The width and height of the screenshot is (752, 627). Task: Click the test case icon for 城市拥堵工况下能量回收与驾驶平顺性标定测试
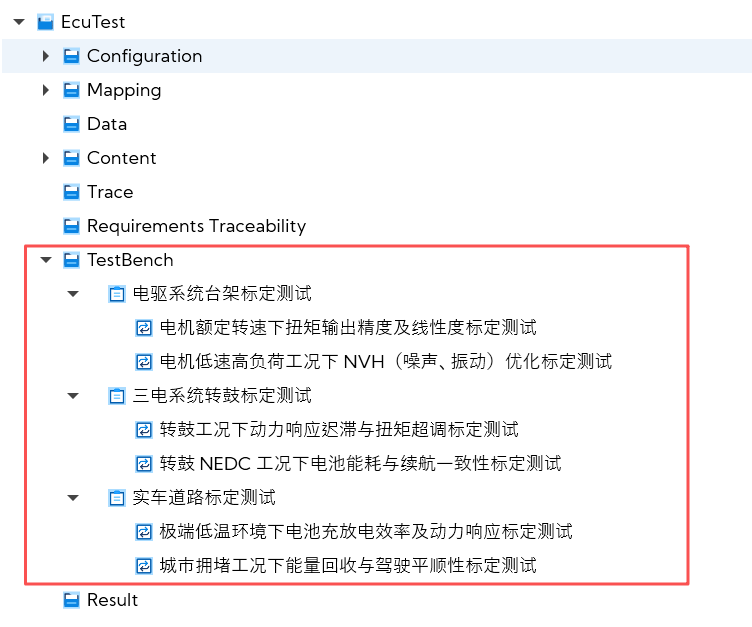tap(144, 566)
